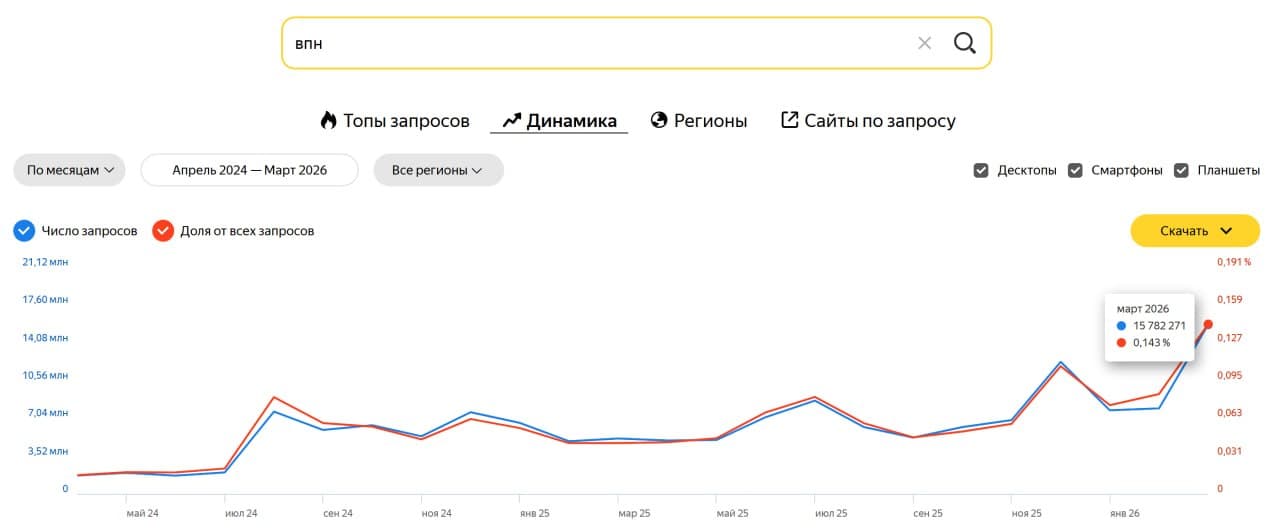
Task: Clear the search query with X icon
Action: [x=924, y=43]
